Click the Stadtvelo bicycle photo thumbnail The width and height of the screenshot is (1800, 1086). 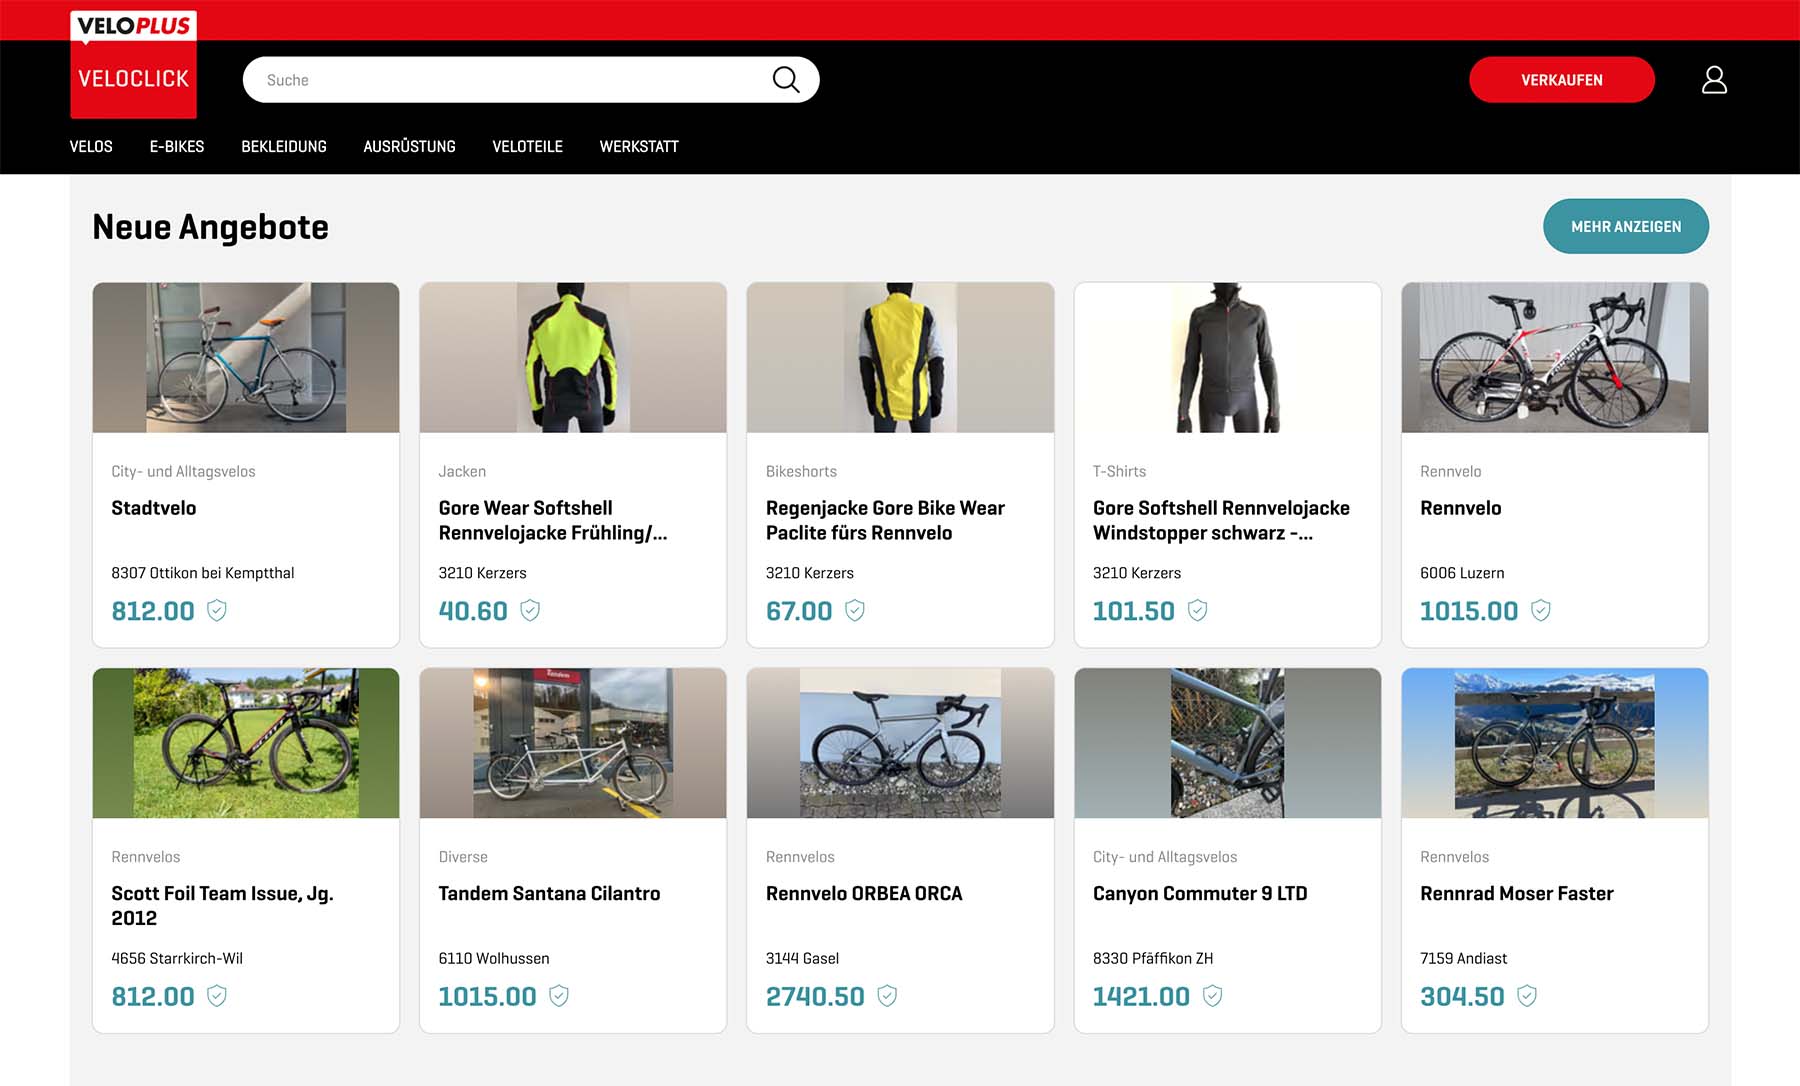[x=246, y=357]
